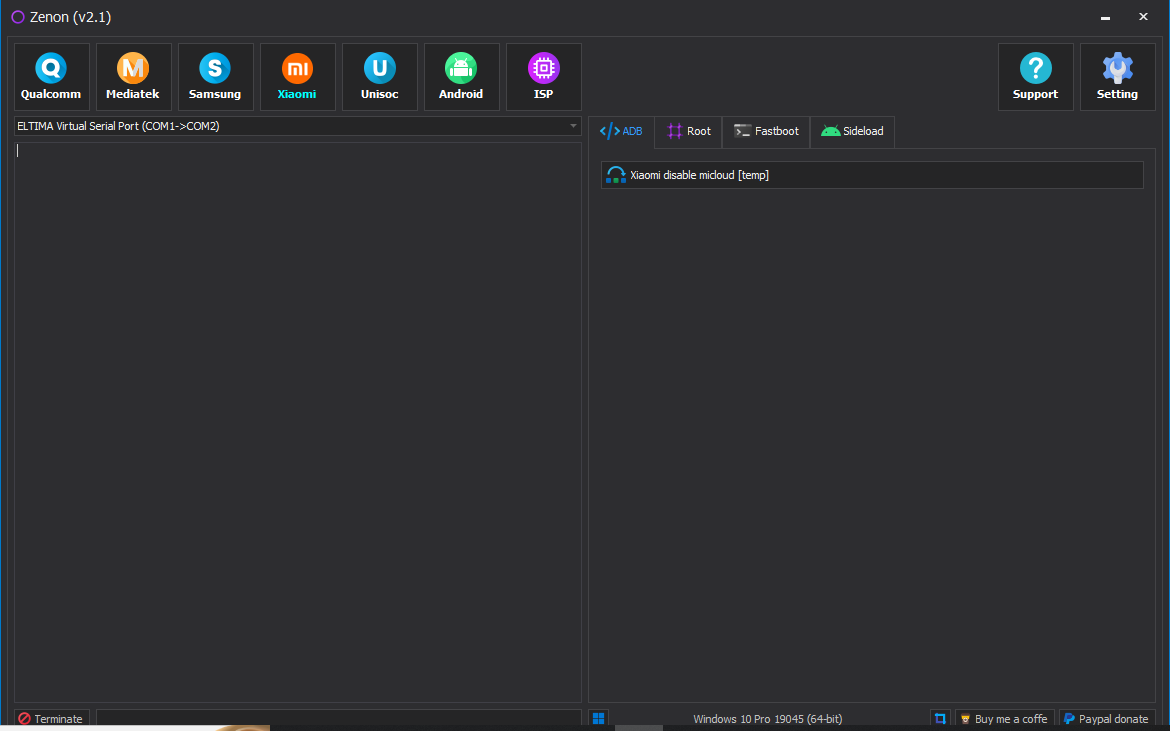This screenshot has height=731, width=1170.
Task: Click the Terminate button
Action: pyautogui.click(x=51, y=718)
